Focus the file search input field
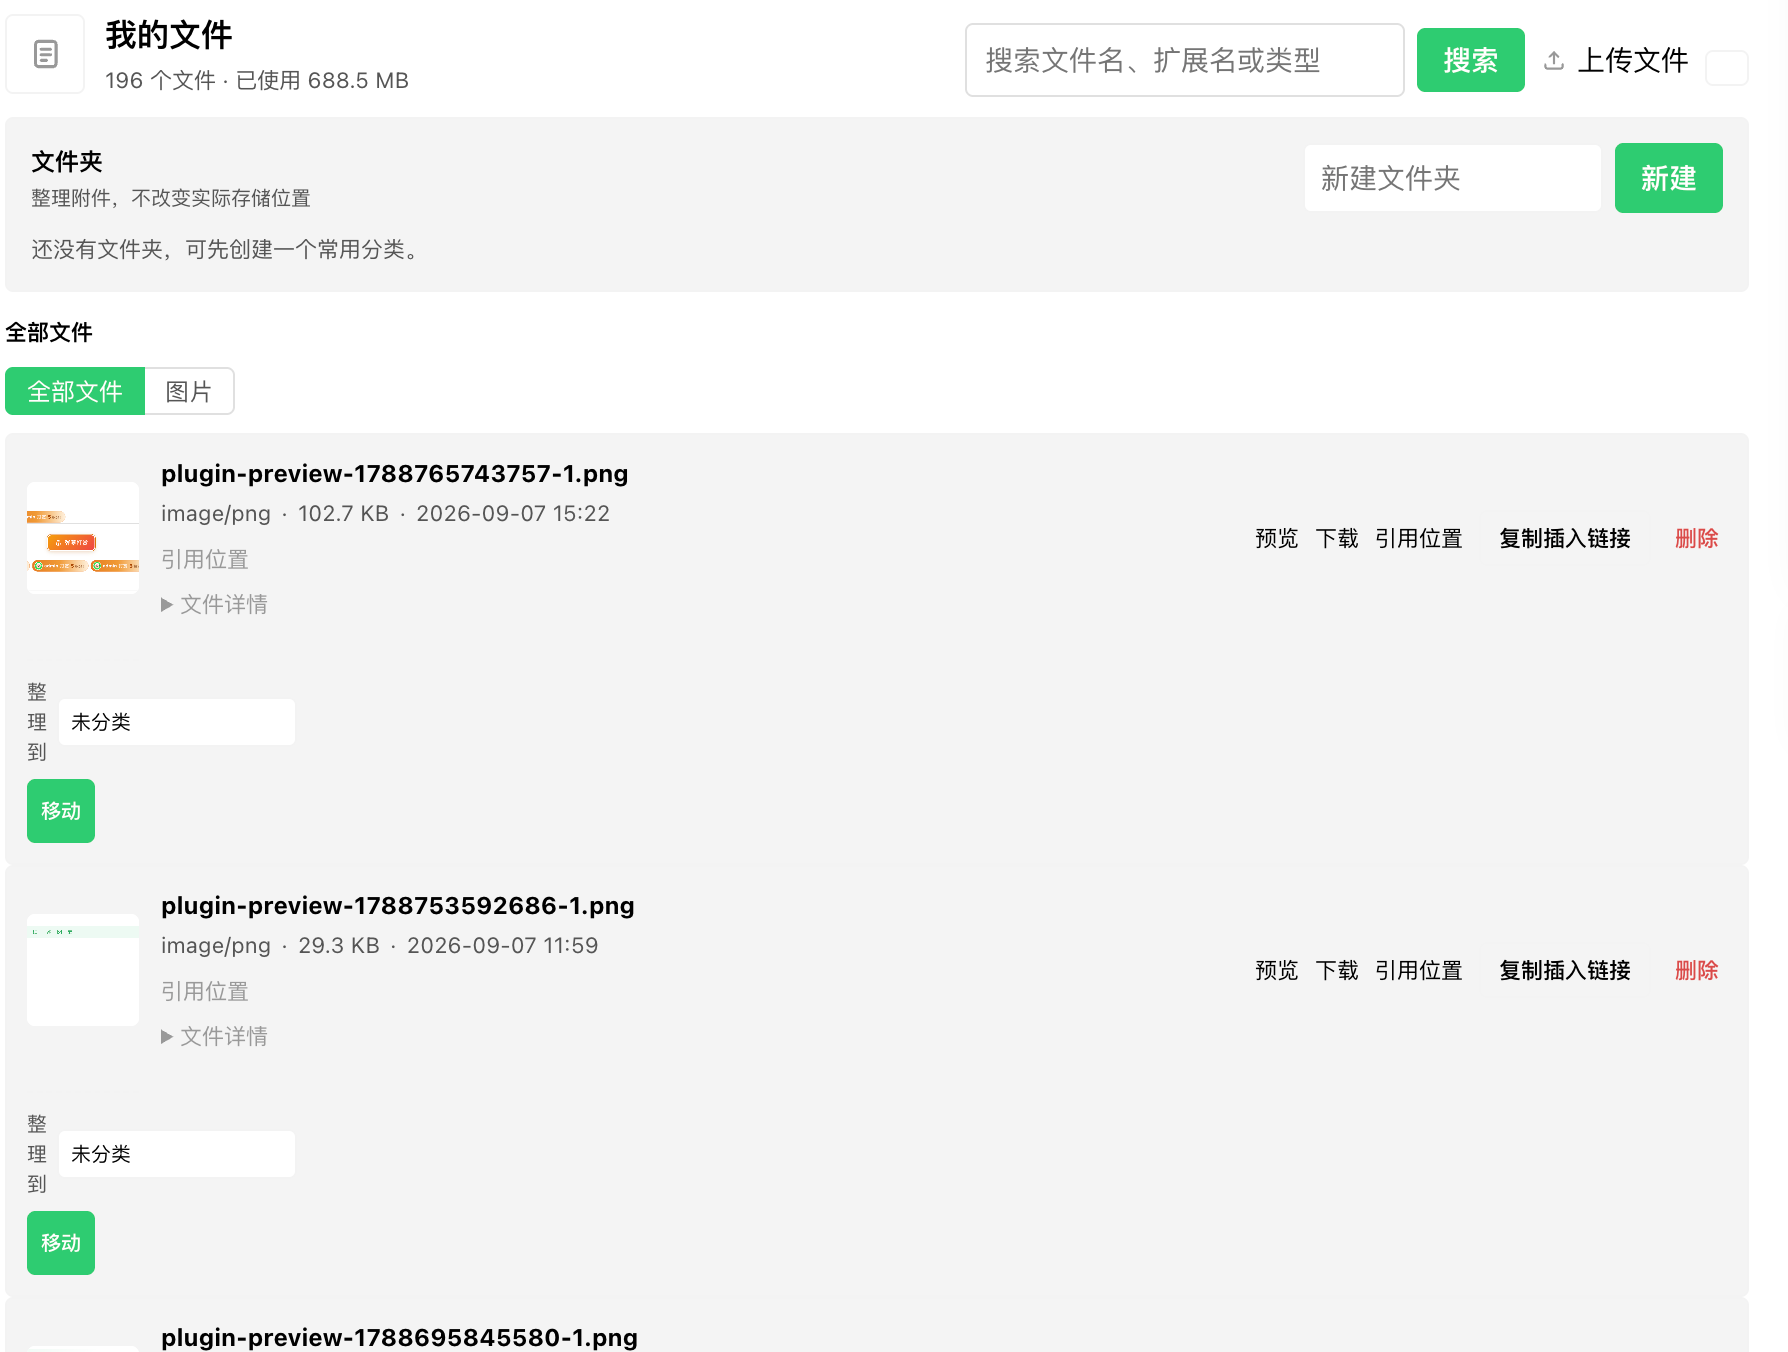 click(x=1185, y=60)
